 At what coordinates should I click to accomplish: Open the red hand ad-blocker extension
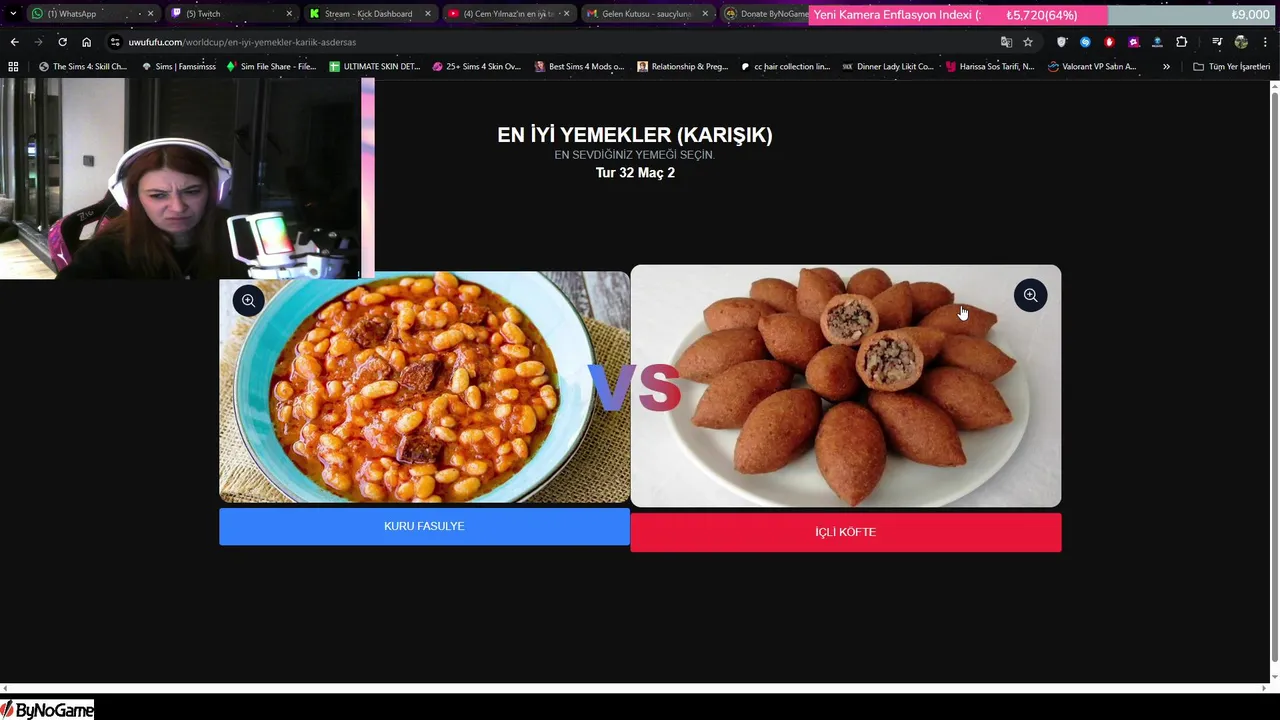point(1109,42)
